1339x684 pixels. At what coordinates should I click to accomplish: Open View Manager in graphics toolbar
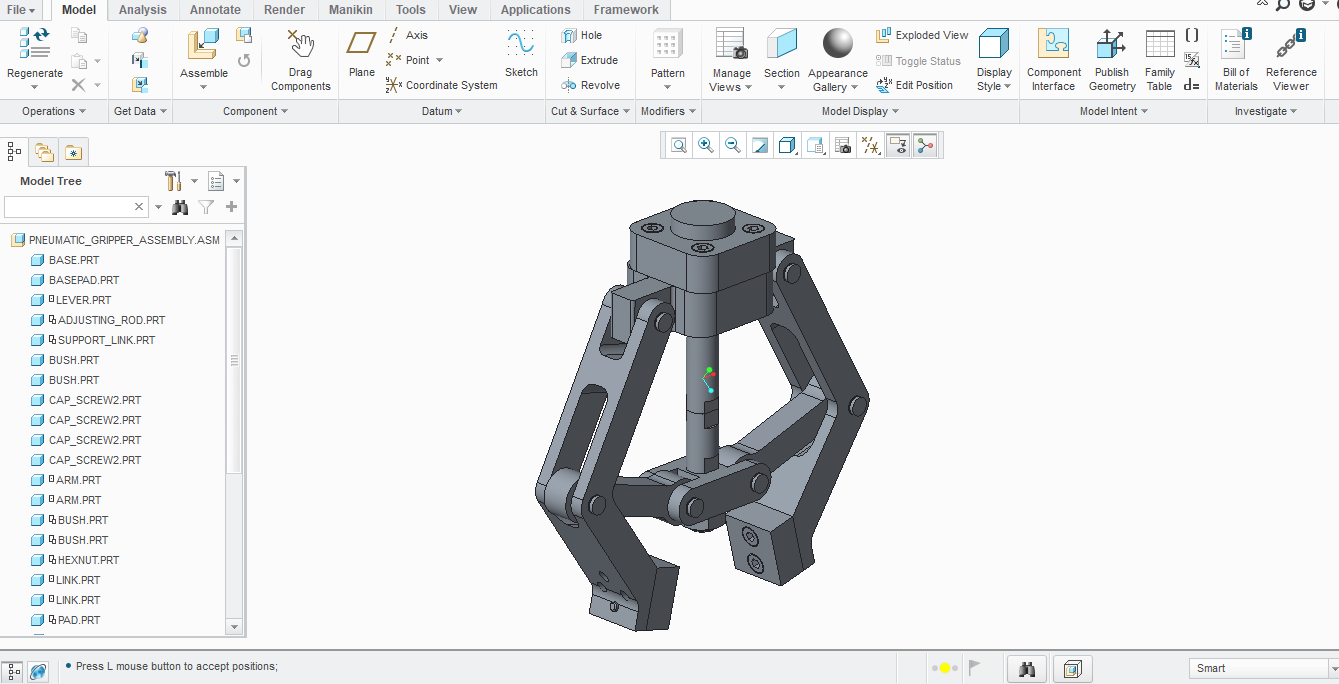pyautogui.click(x=843, y=146)
